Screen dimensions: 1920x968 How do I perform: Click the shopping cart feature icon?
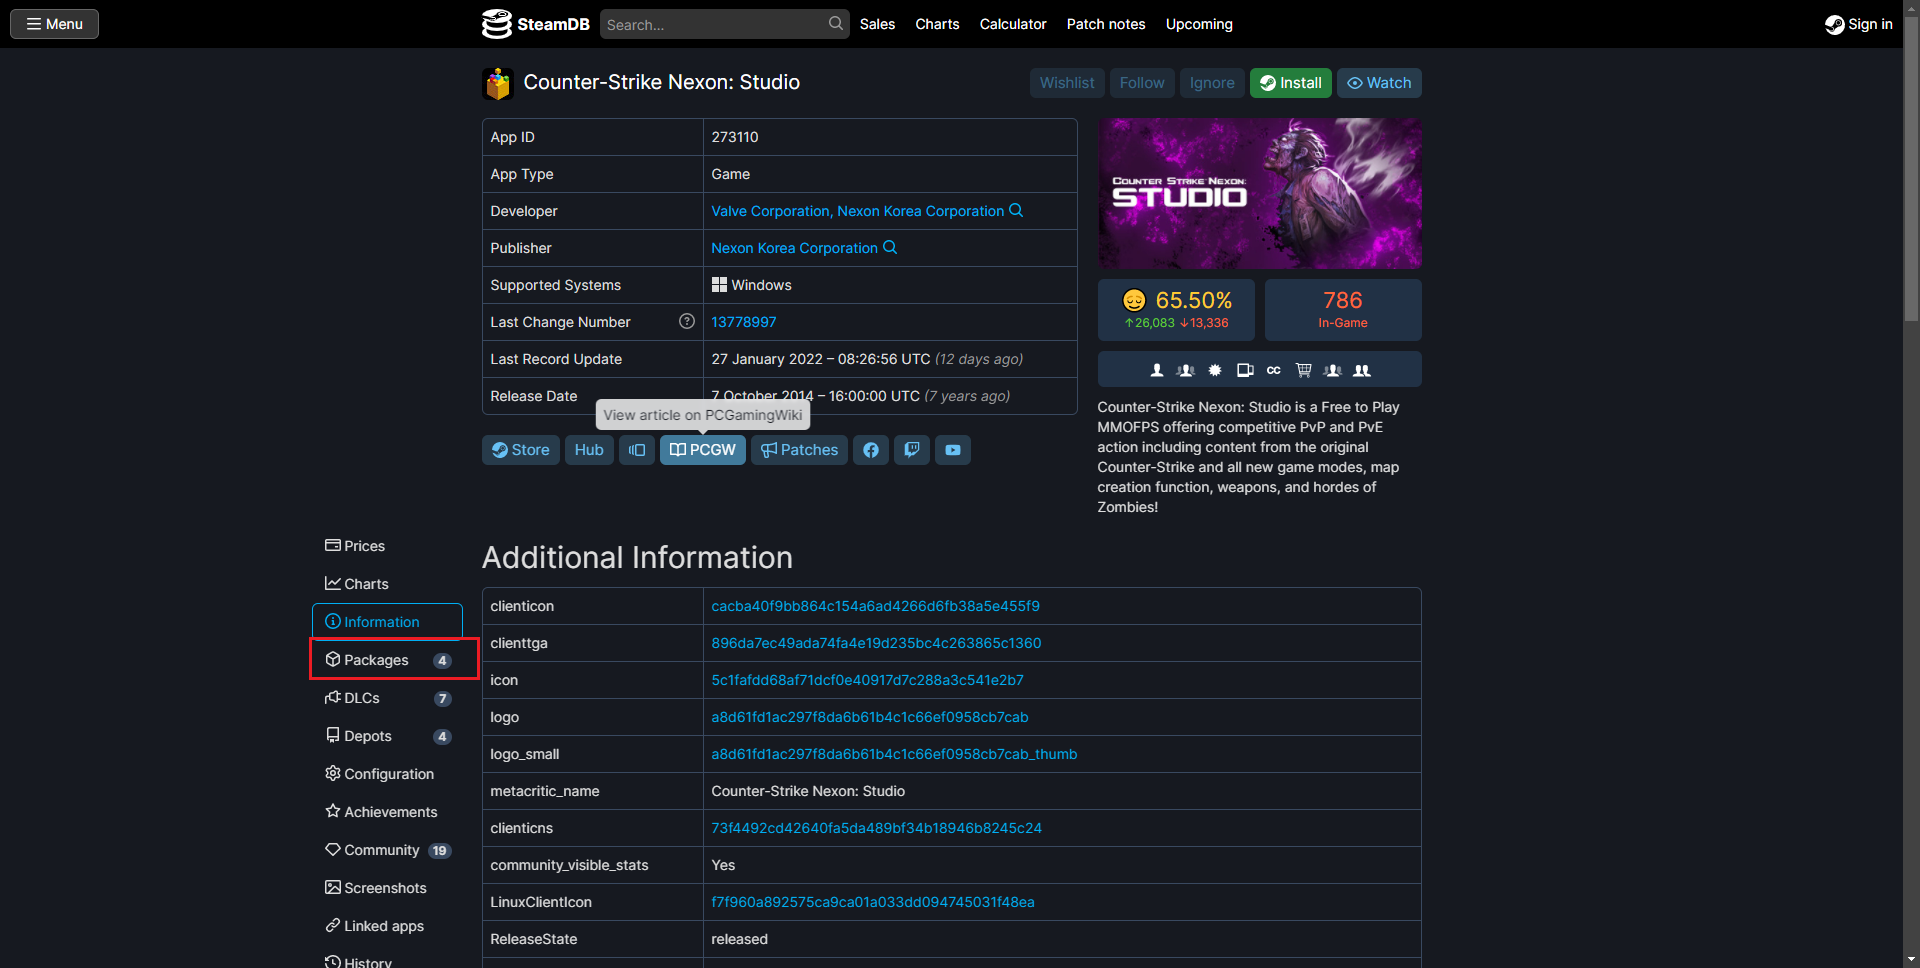click(1303, 370)
